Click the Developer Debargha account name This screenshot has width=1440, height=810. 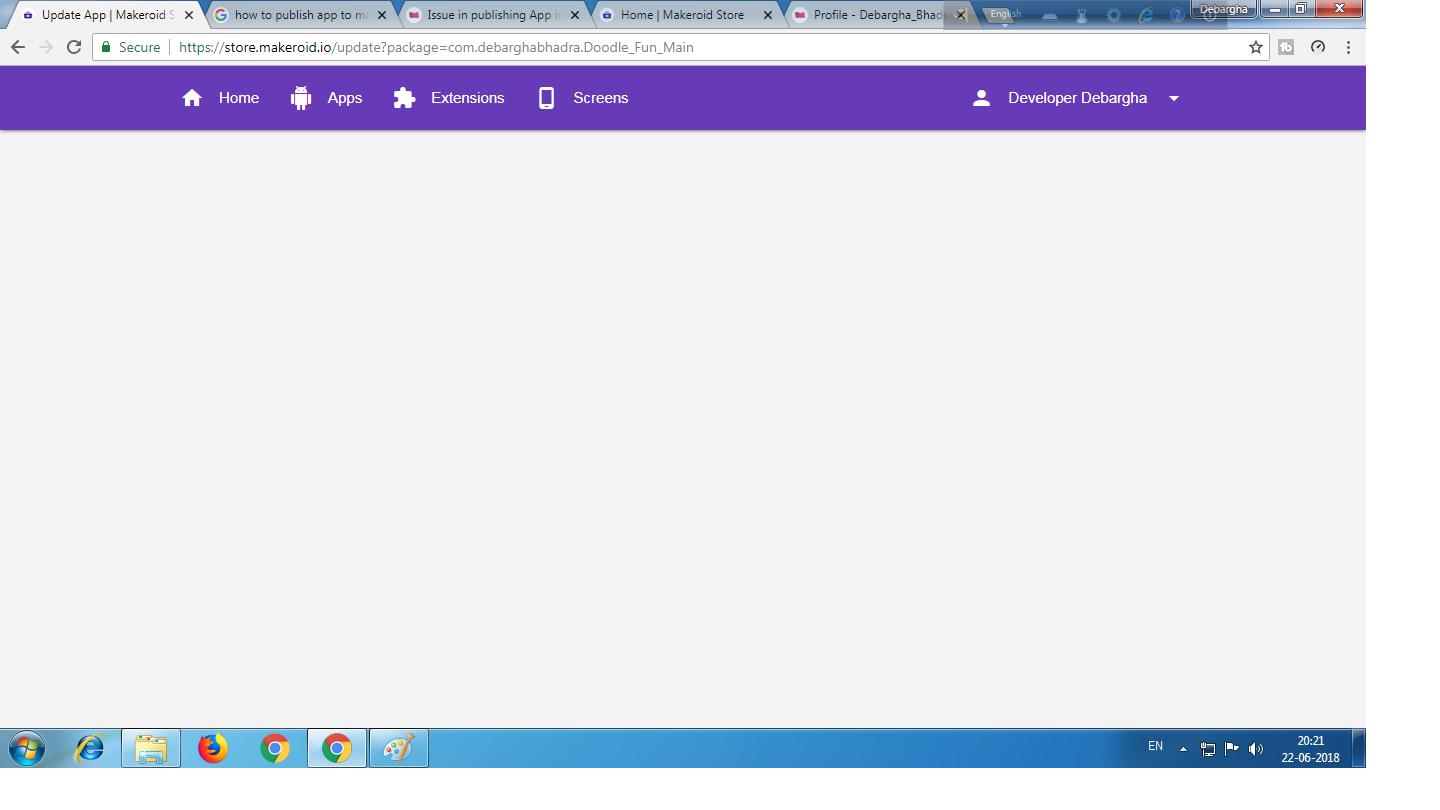[1077, 98]
